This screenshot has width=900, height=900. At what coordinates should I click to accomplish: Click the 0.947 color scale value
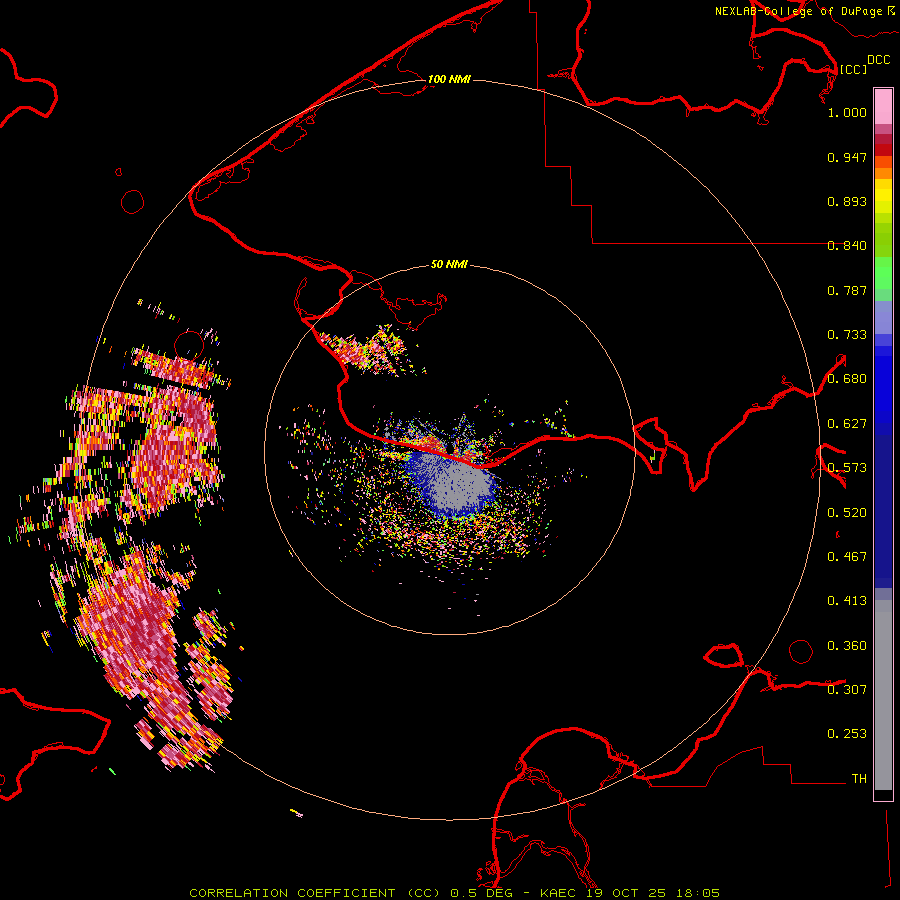(x=847, y=157)
